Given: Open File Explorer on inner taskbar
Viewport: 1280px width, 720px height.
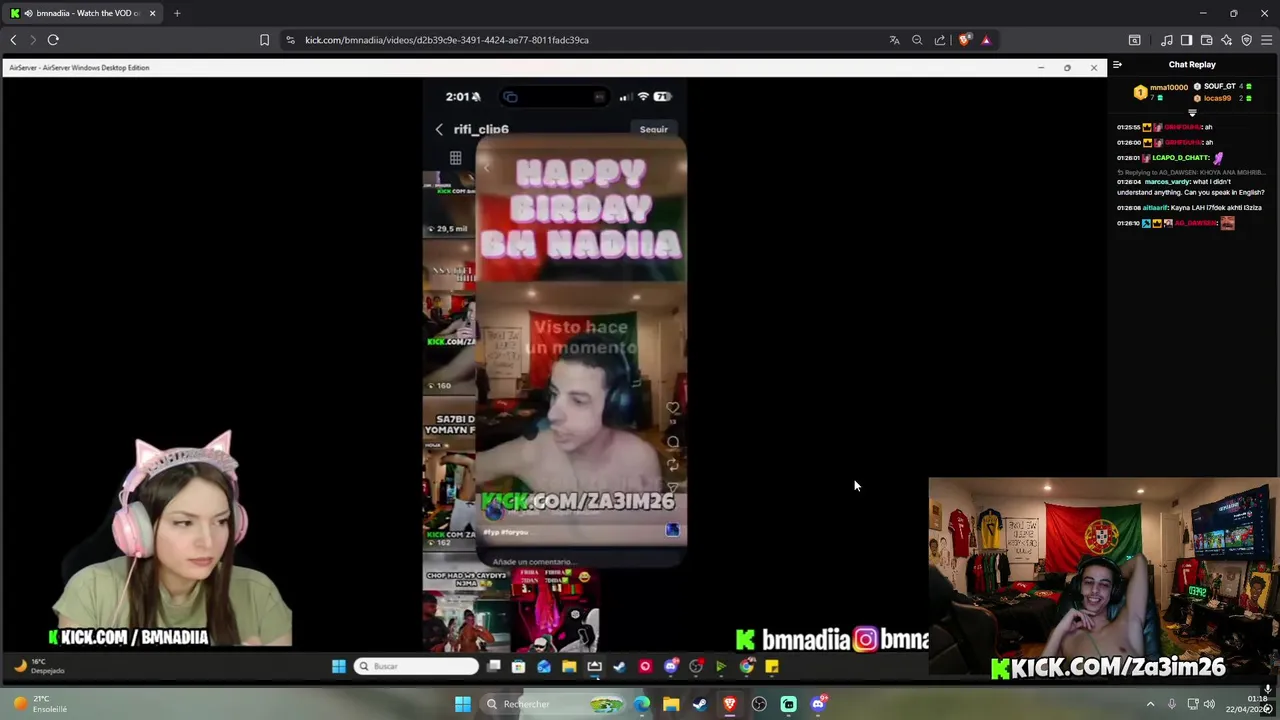Looking at the screenshot, I should point(569,666).
